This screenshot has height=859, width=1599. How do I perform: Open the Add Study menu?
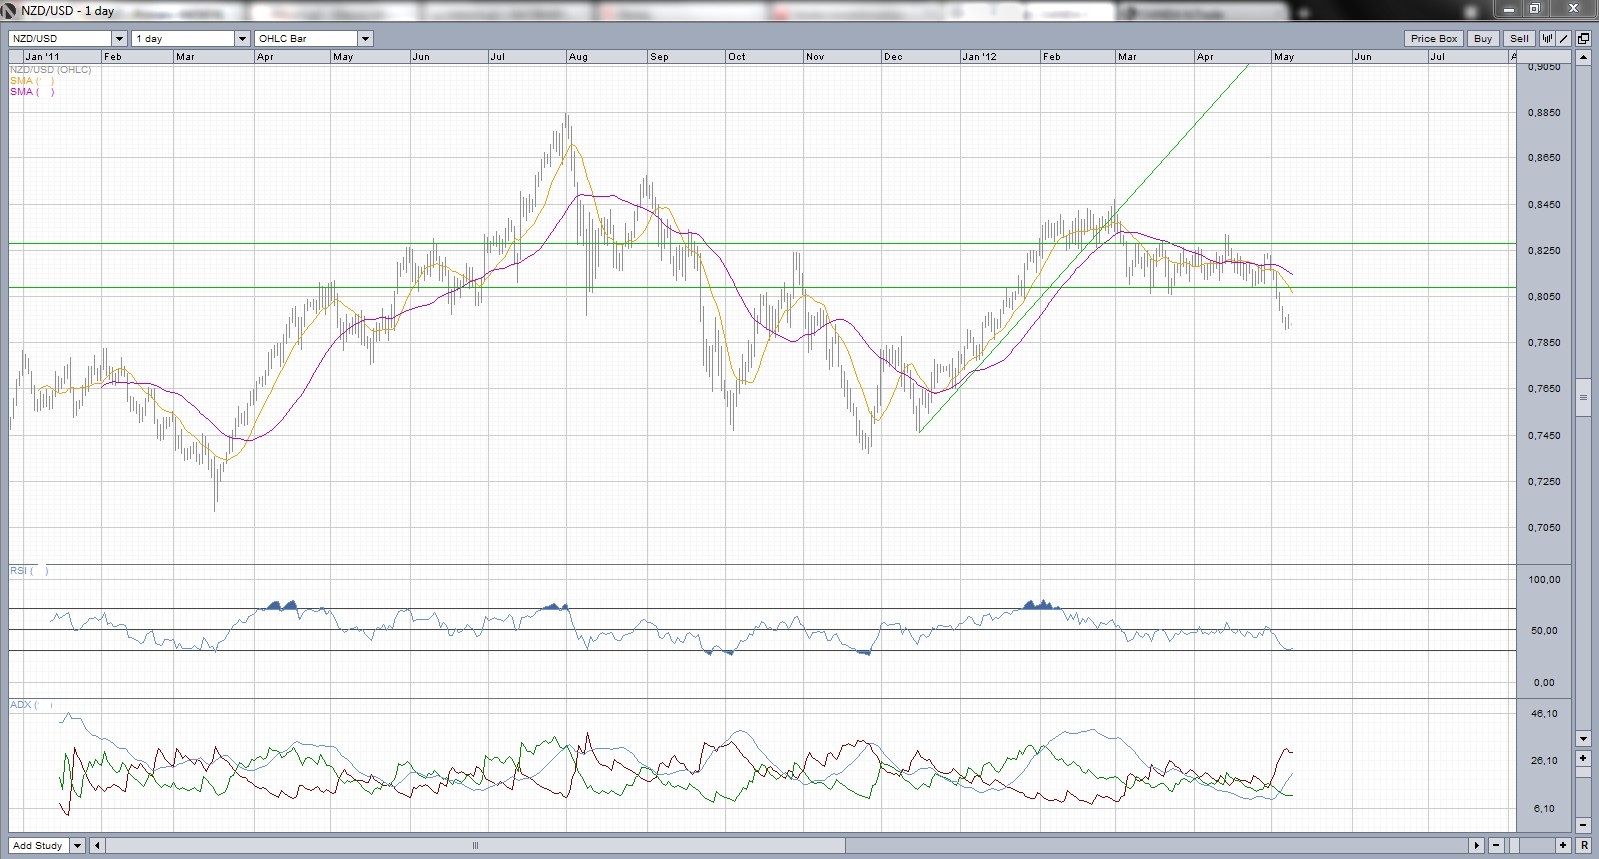(x=77, y=845)
